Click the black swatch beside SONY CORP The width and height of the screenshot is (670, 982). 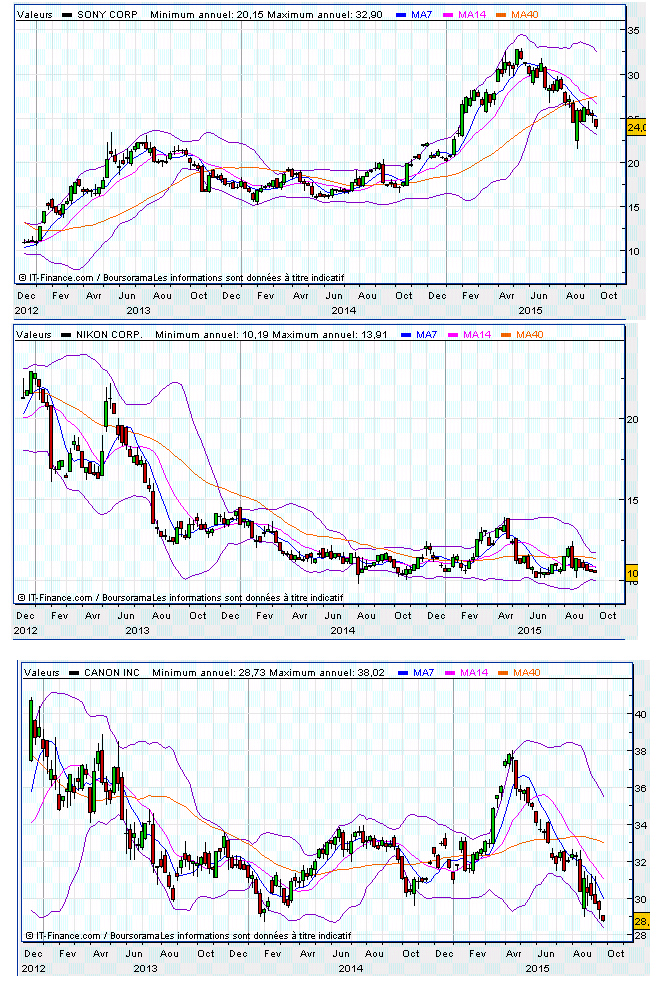(x=66, y=15)
